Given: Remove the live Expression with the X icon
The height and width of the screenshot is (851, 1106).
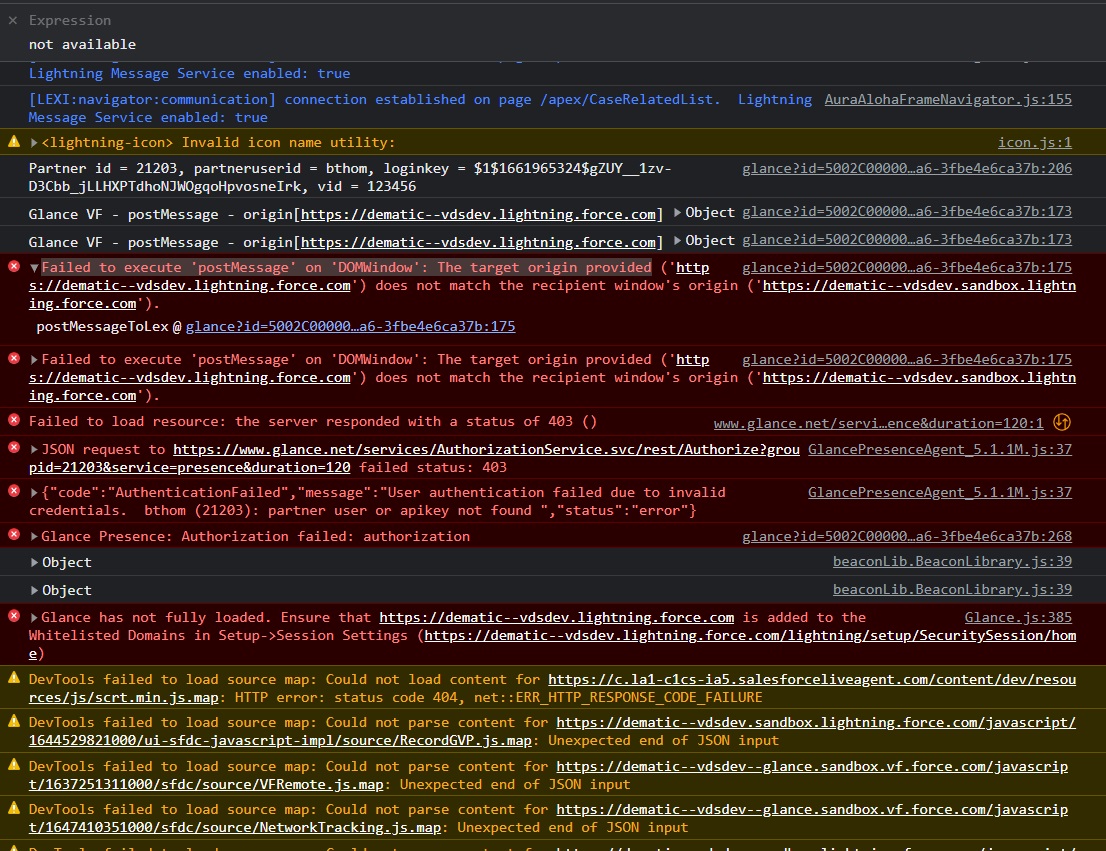Looking at the screenshot, I should click(13, 20).
